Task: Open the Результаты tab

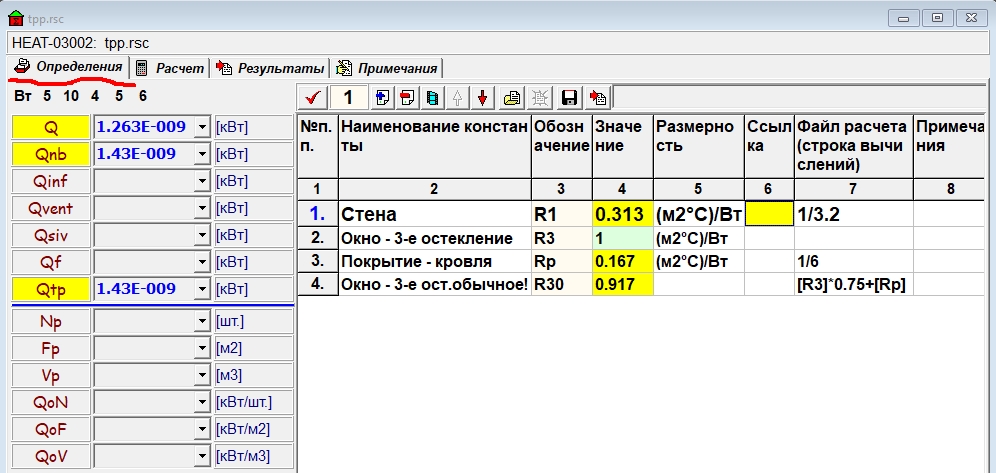Action: [270, 68]
